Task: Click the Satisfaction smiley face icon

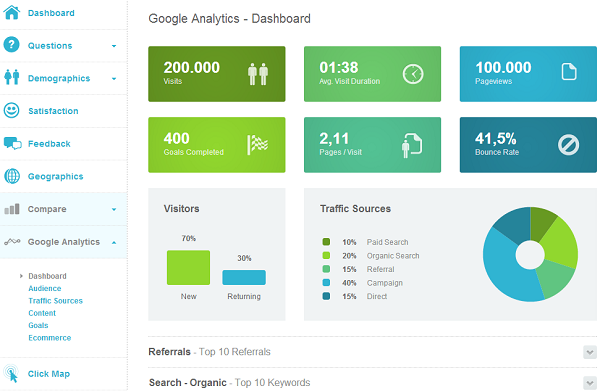Action: [x=11, y=111]
